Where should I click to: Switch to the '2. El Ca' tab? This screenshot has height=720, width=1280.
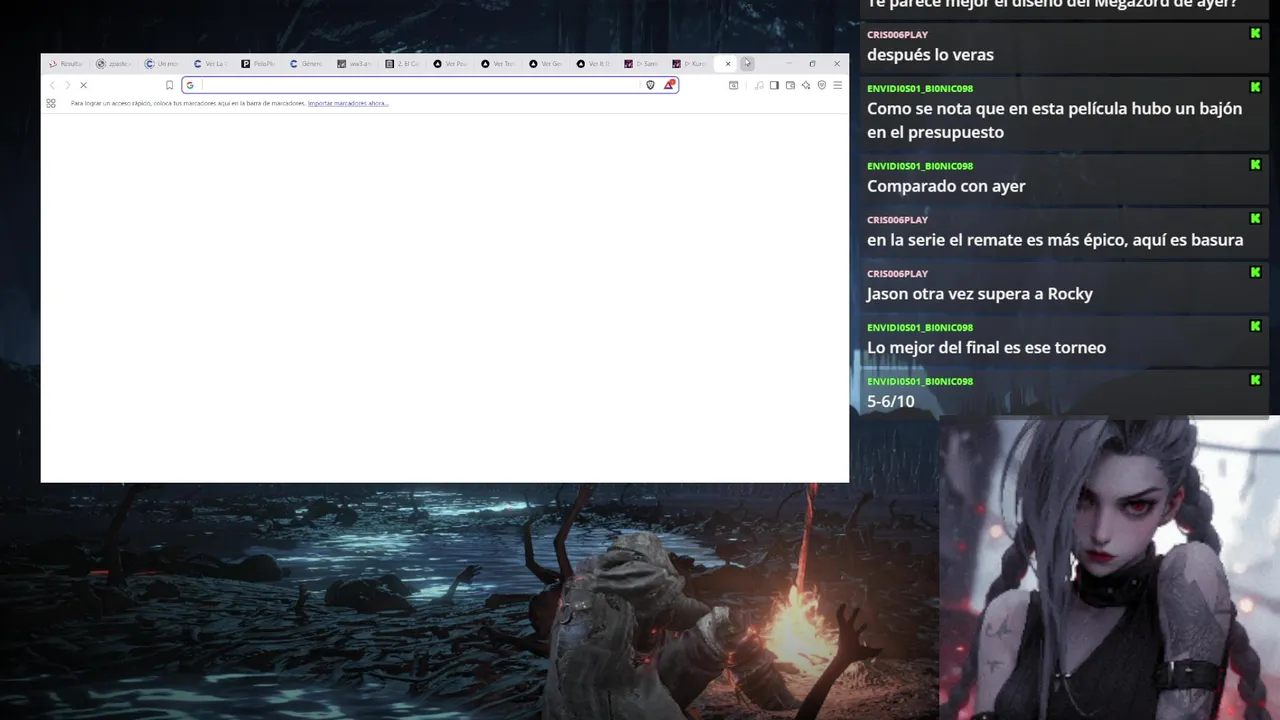[403, 64]
